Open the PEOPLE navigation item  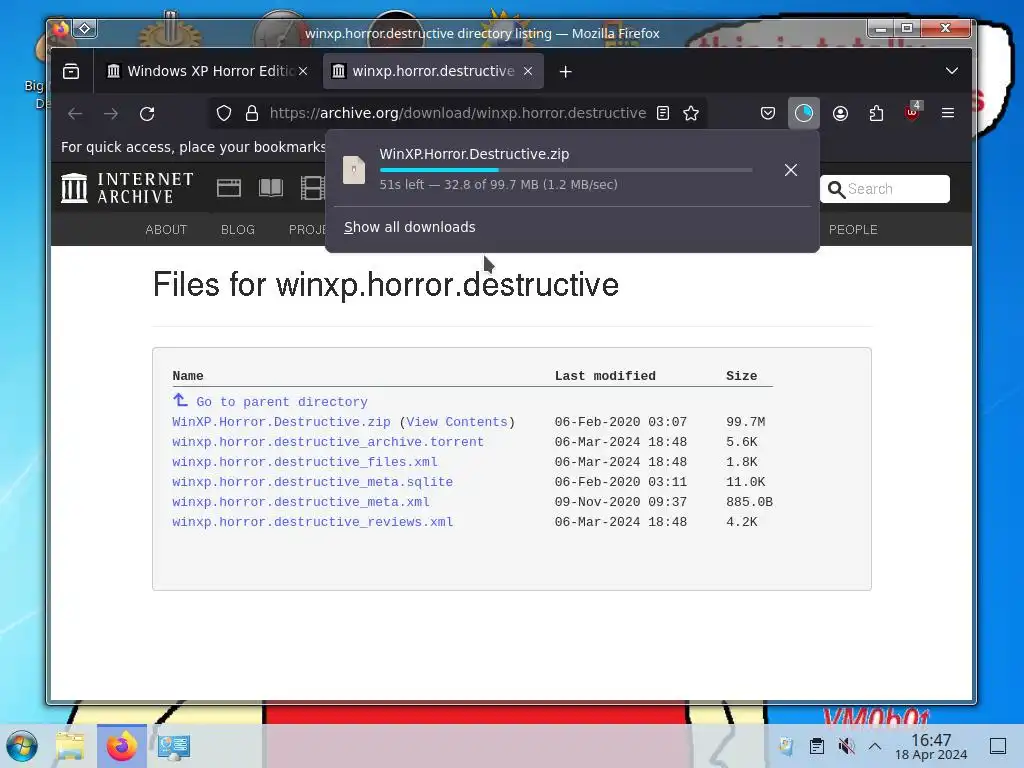click(853, 230)
